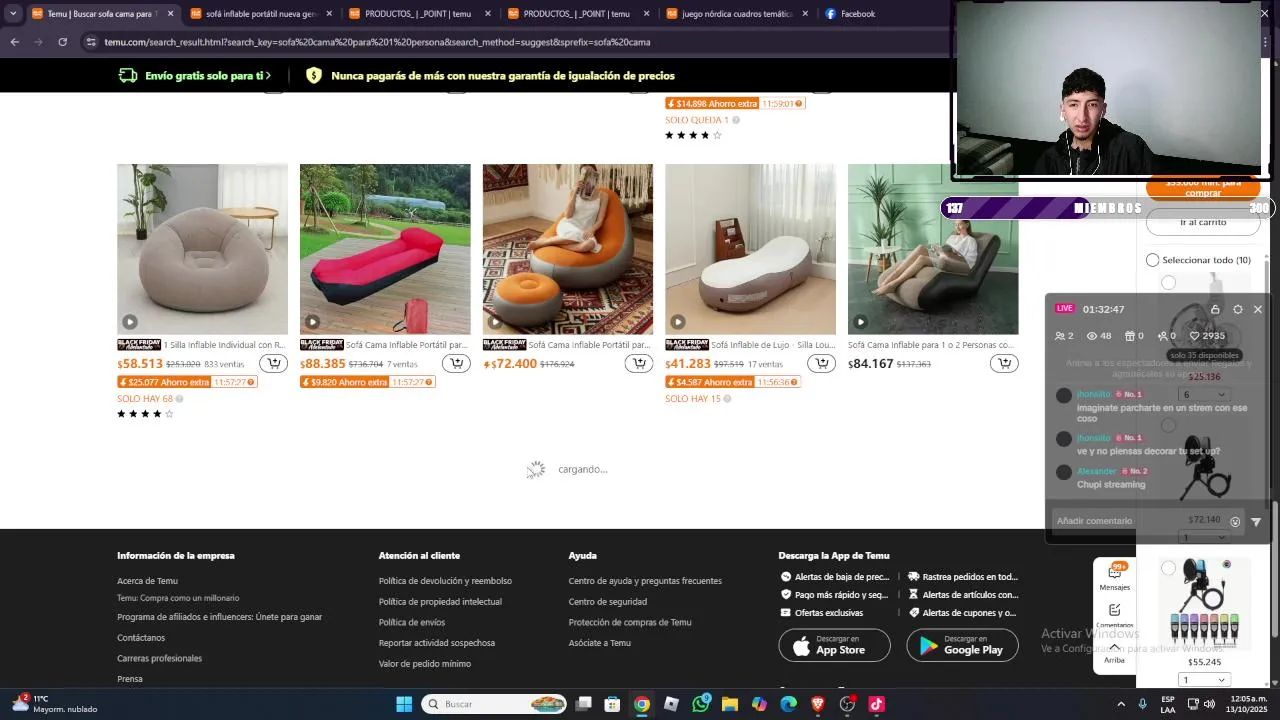Viewport: 1280px width, 720px height.
Task: Add the $41.283 luxury sofa to cart
Action: click(x=822, y=363)
